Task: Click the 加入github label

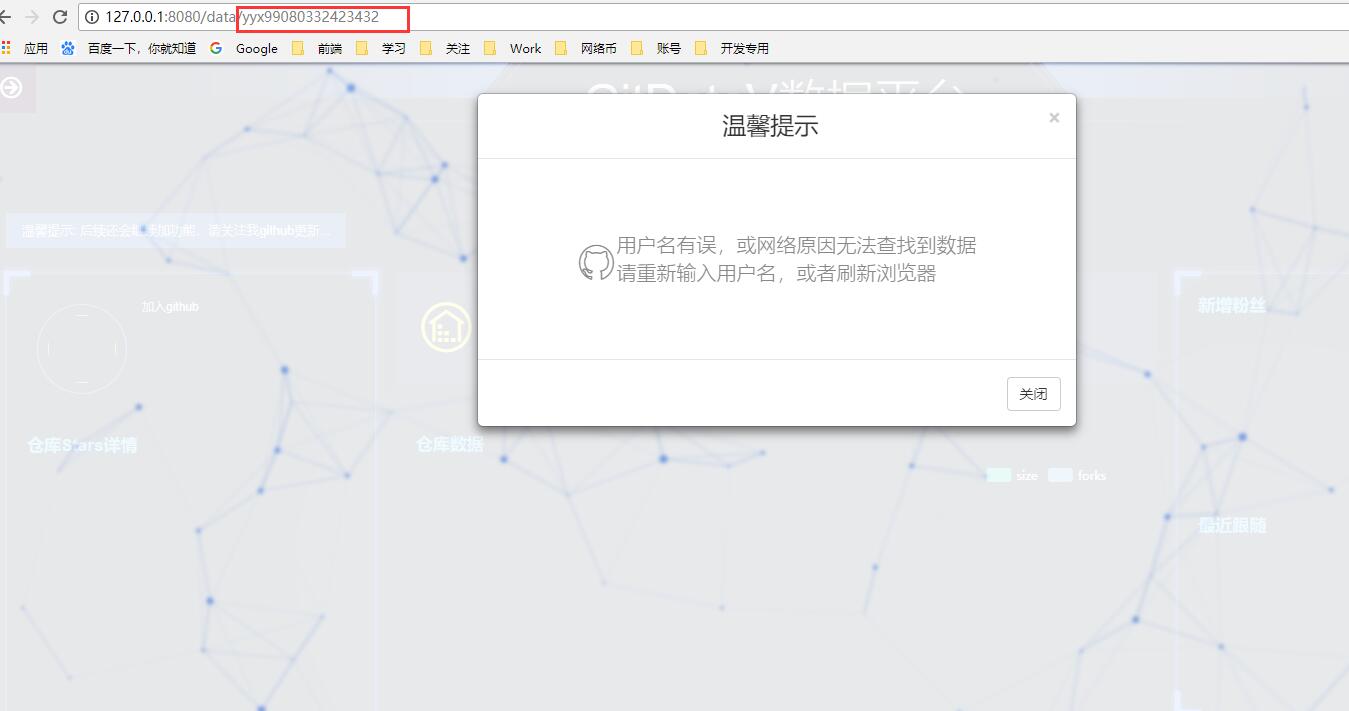Action: (x=170, y=307)
